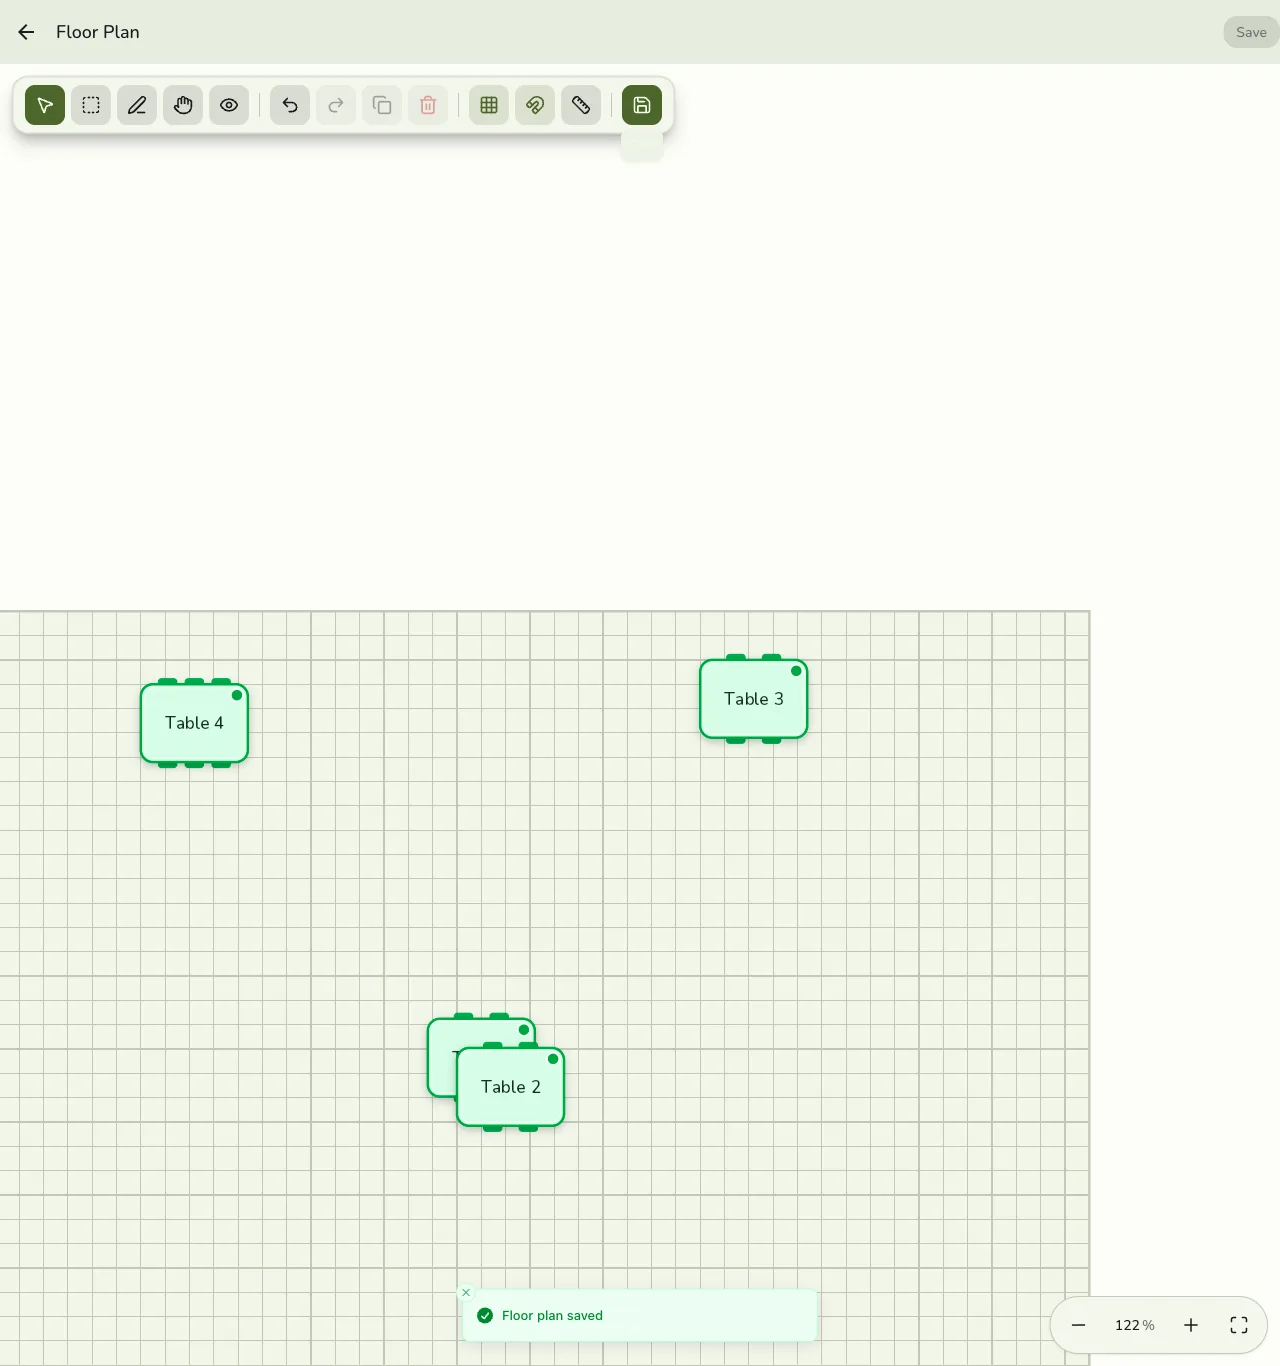The height and width of the screenshot is (1366, 1280).
Task: Select Table 2 on the floor plan
Action: pyautogui.click(x=510, y=1087)
